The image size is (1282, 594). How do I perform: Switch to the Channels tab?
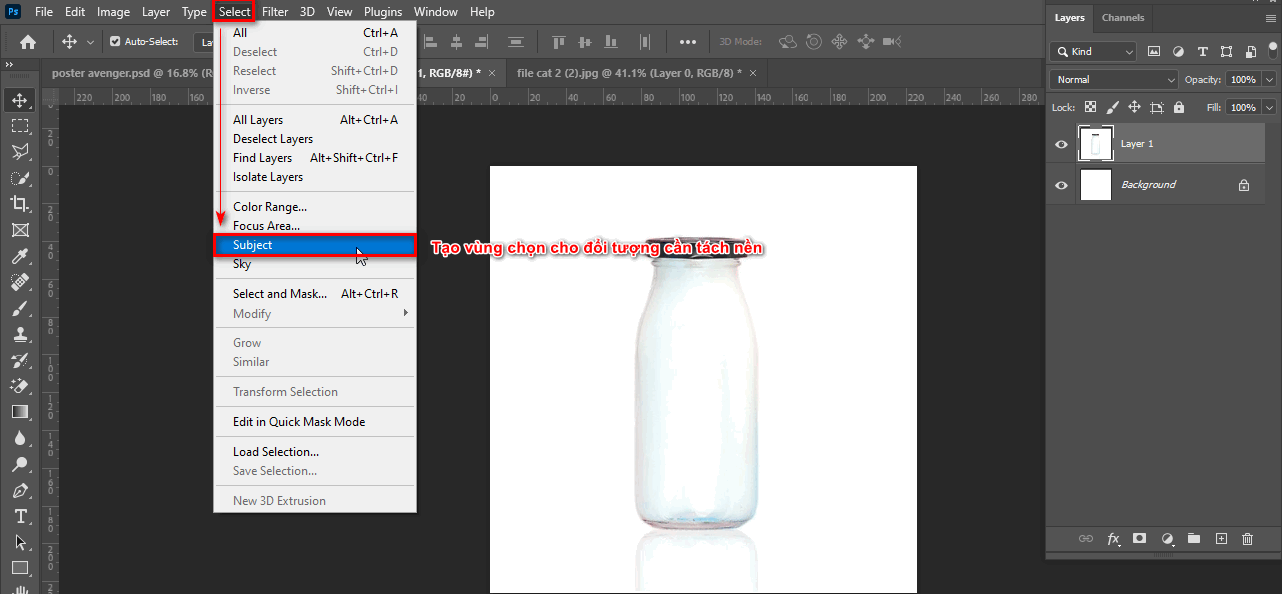tap(1123, 17)
